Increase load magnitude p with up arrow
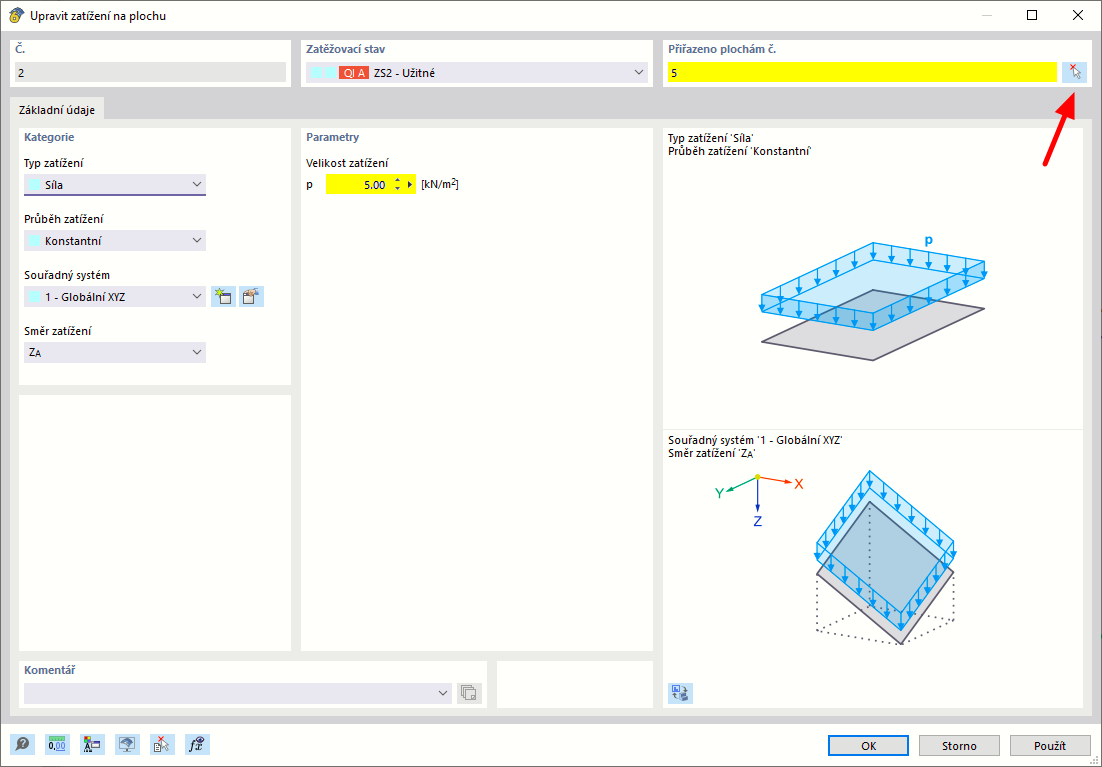The height and width of the screenshot is (767, 1102). point(398,181)
